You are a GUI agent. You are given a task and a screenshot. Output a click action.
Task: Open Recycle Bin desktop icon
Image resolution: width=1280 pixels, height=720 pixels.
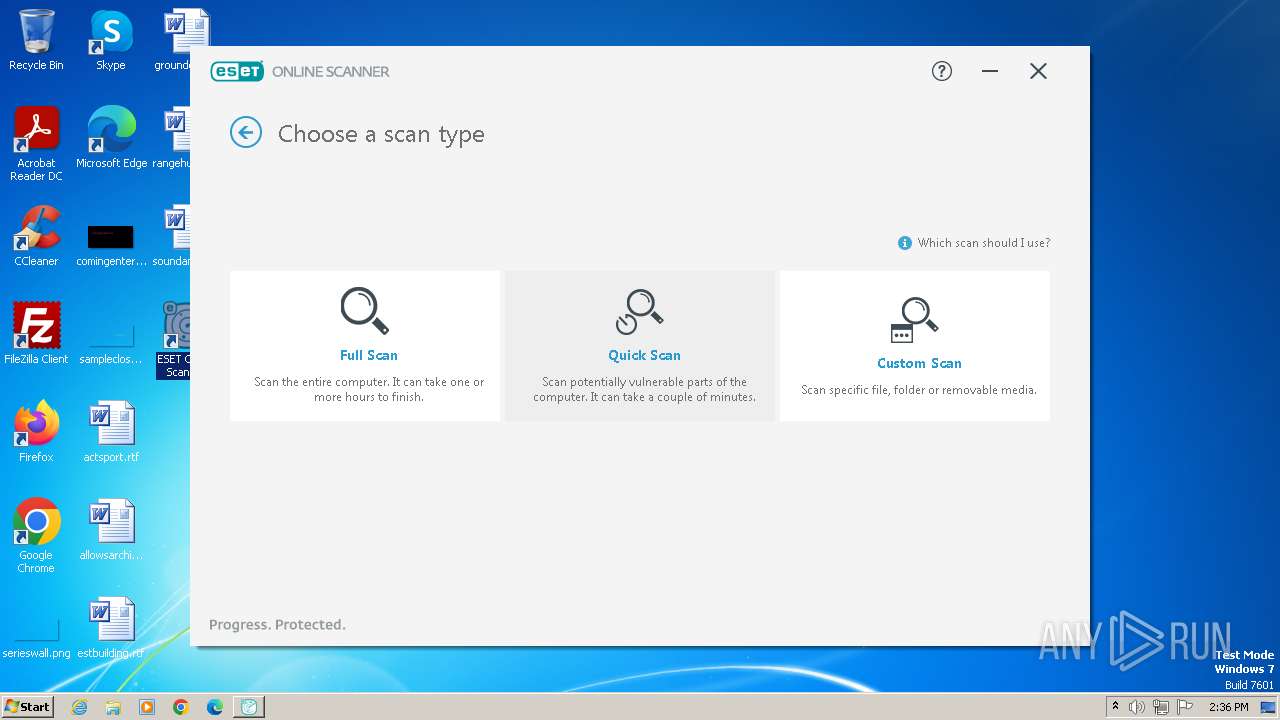coord(36,40)
